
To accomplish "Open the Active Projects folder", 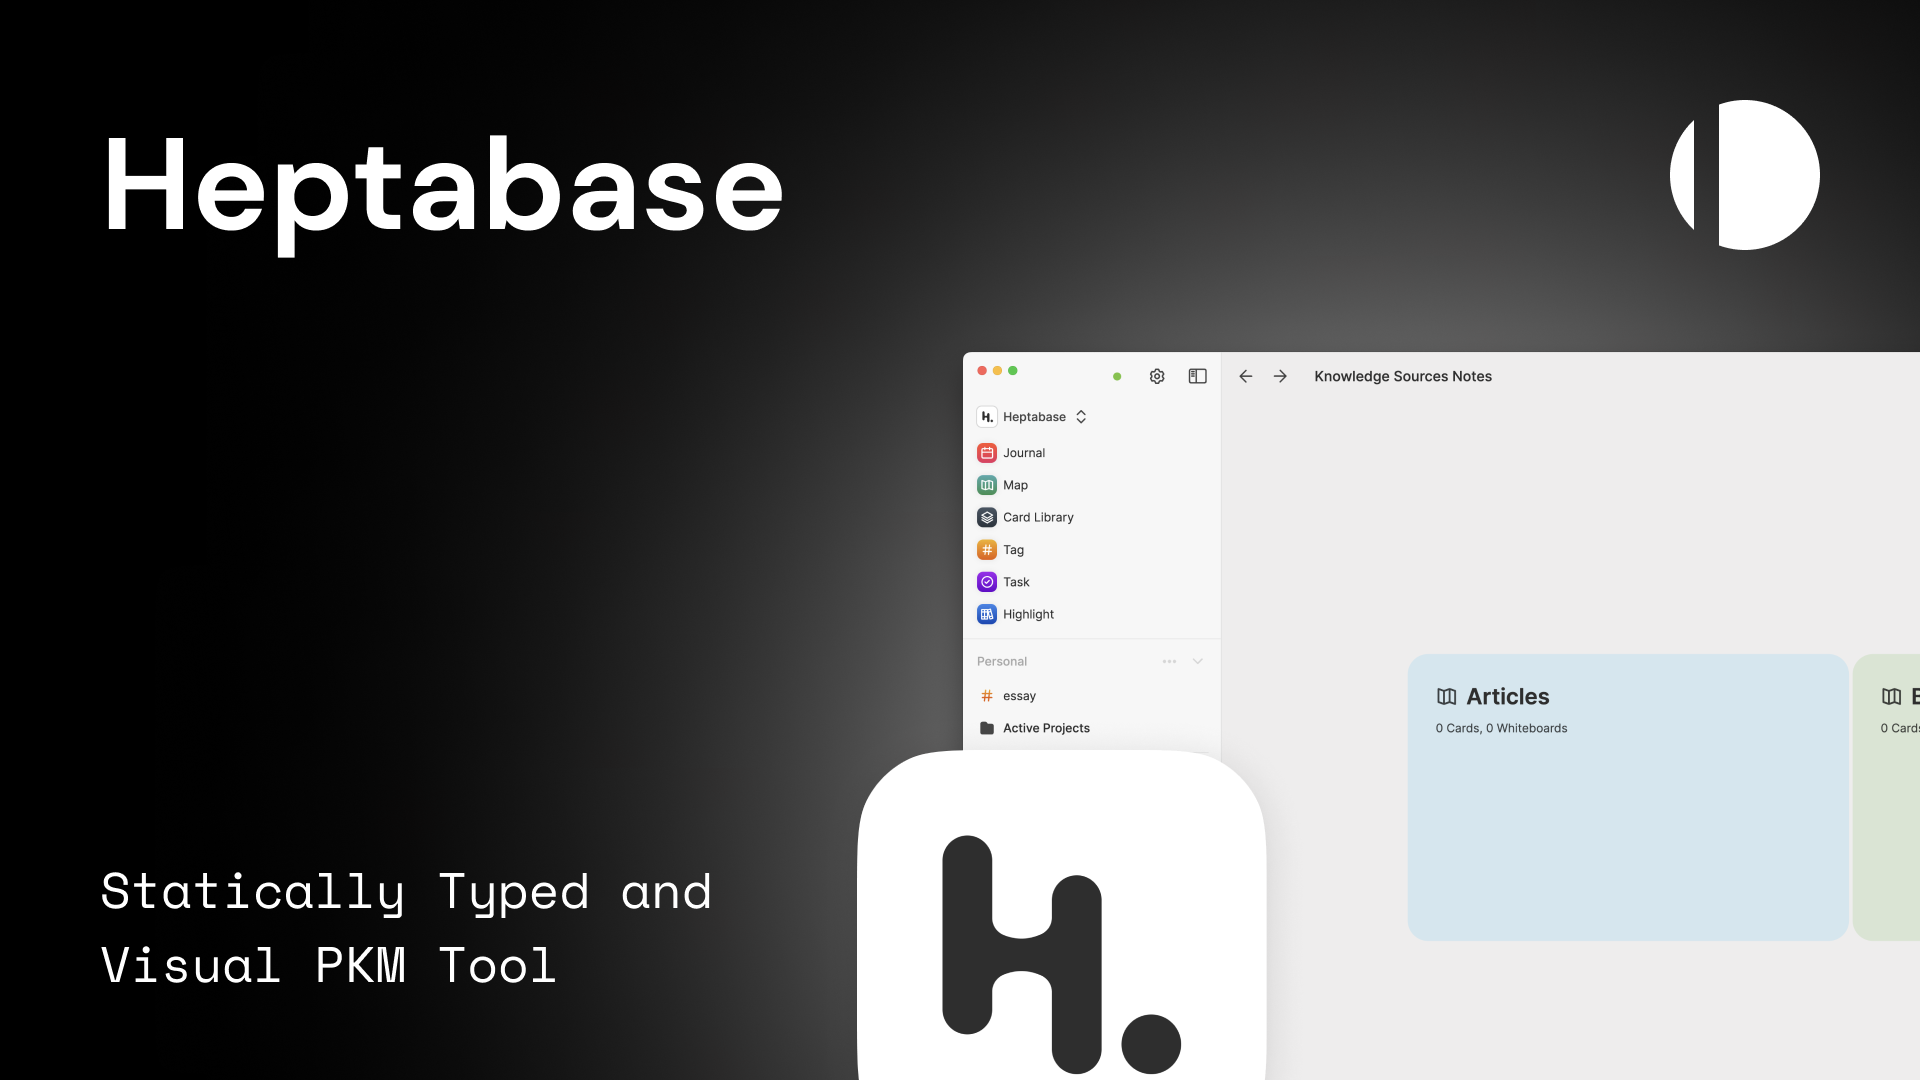I will 1046,728.
